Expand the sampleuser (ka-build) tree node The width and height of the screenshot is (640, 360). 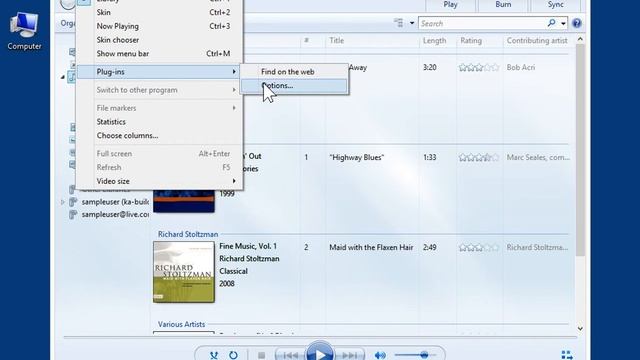point(62,202)
